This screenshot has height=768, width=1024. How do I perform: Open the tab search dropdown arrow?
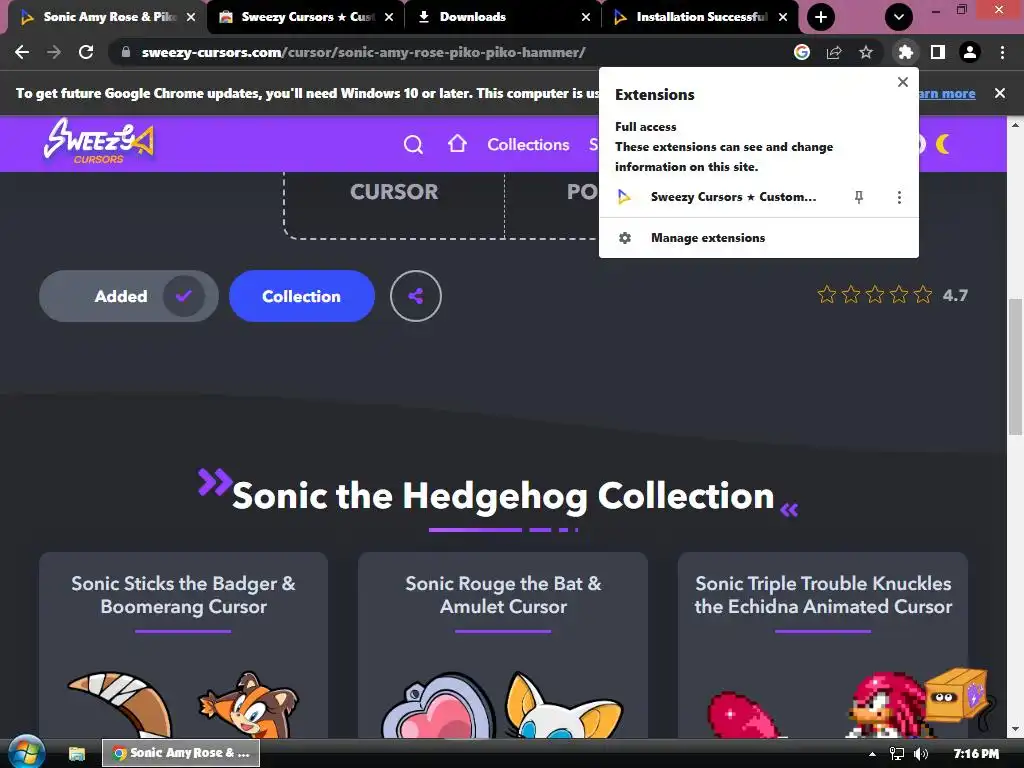coord(899,17)
